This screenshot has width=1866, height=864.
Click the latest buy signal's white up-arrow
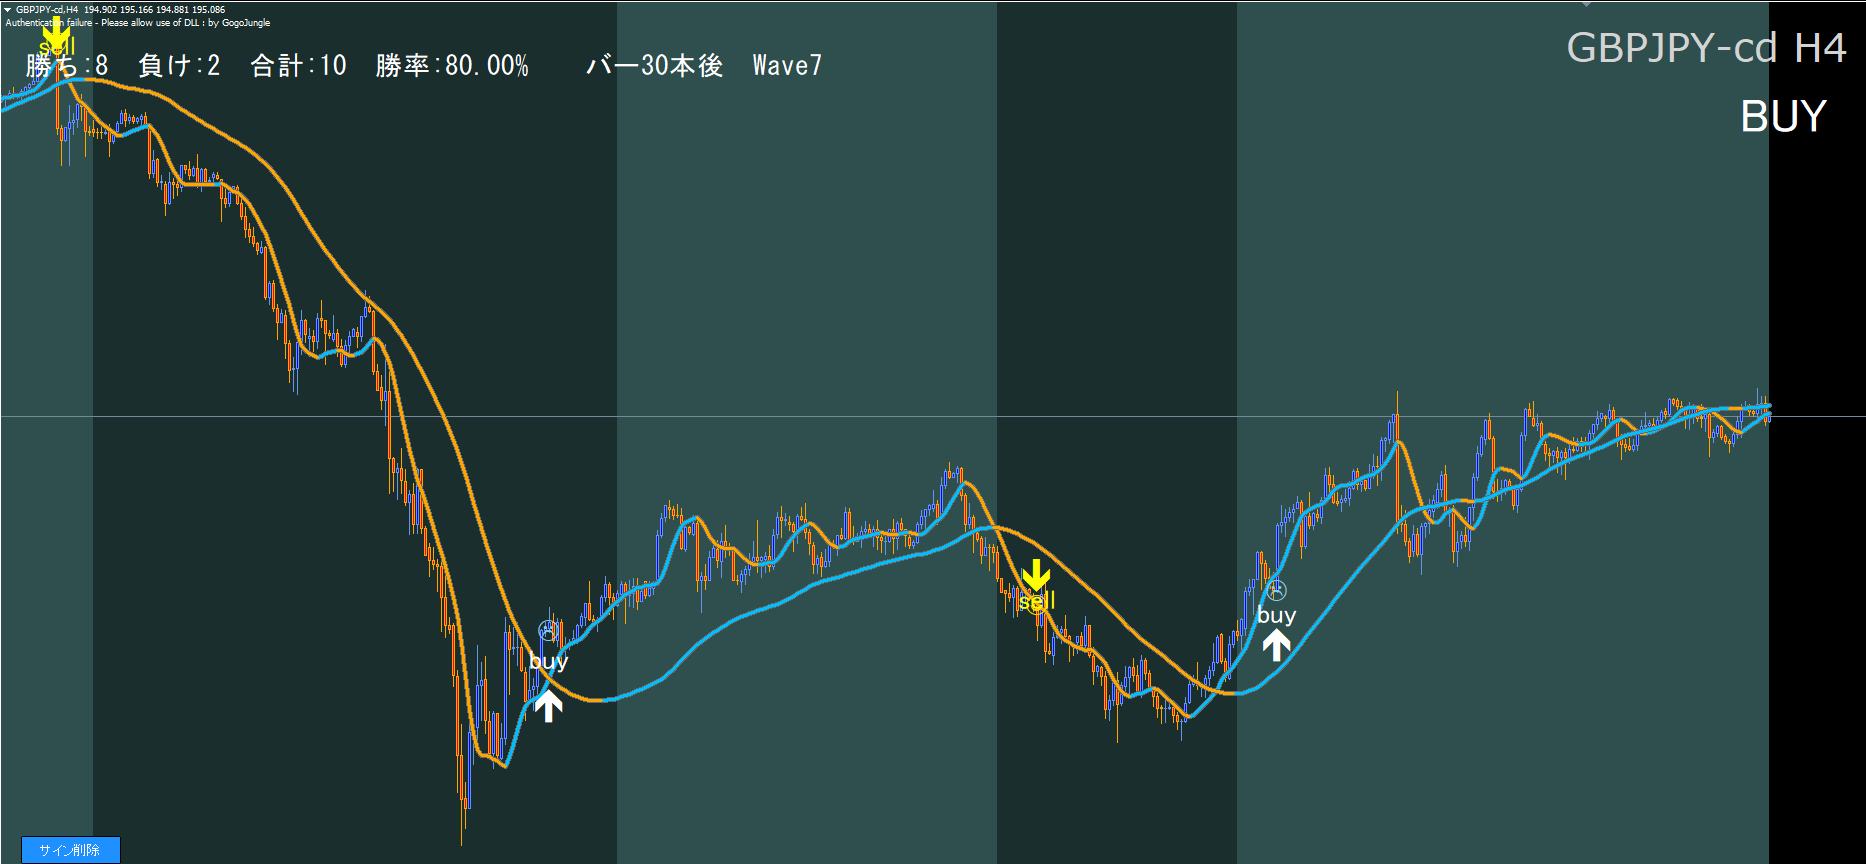(1276, 646)
